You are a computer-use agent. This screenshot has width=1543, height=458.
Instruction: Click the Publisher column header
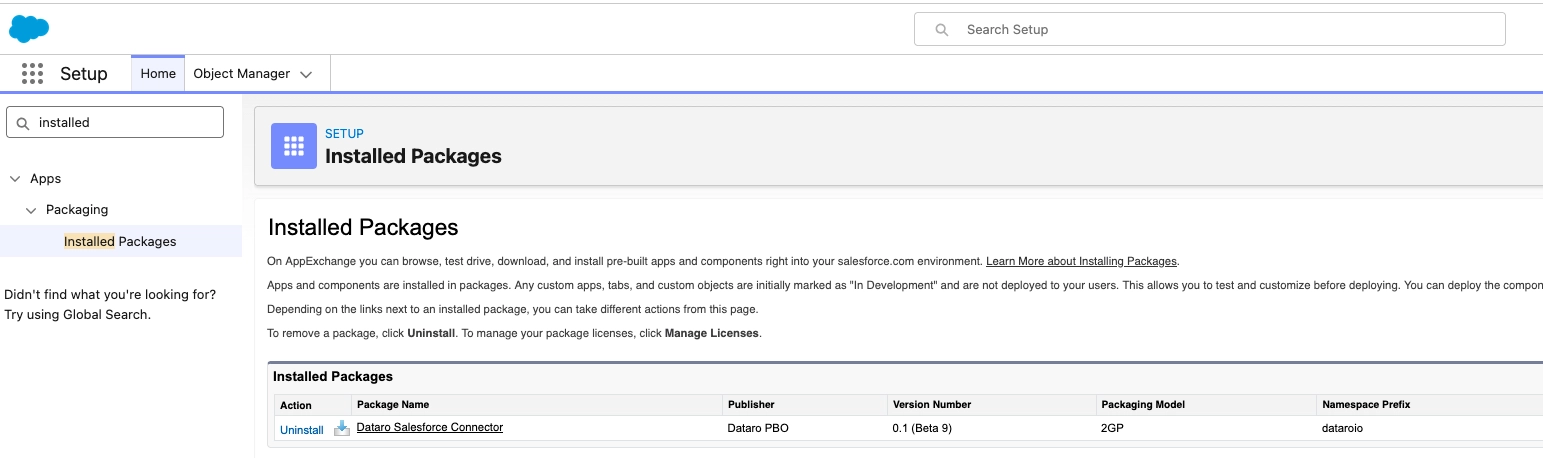coord(751,405)
